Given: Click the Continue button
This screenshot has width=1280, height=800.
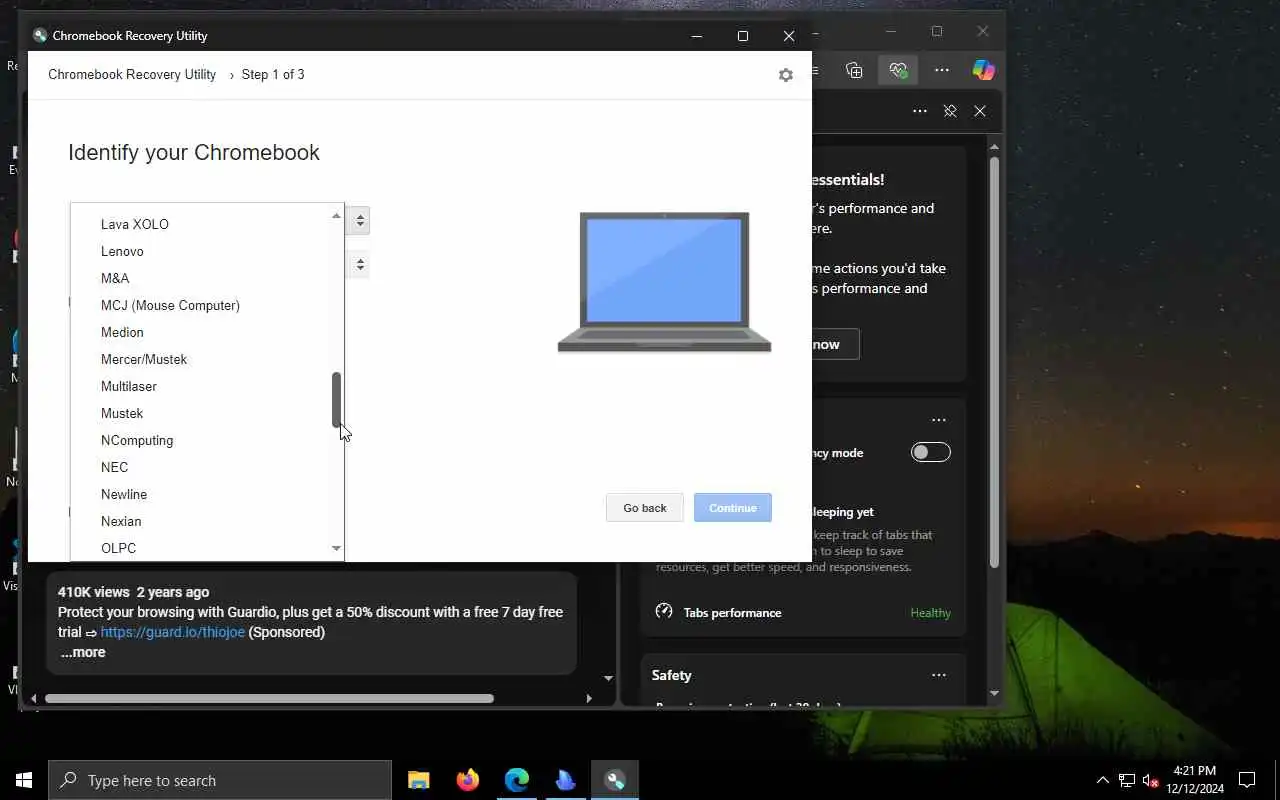Looking at the screenshot, I should [733, 508].
